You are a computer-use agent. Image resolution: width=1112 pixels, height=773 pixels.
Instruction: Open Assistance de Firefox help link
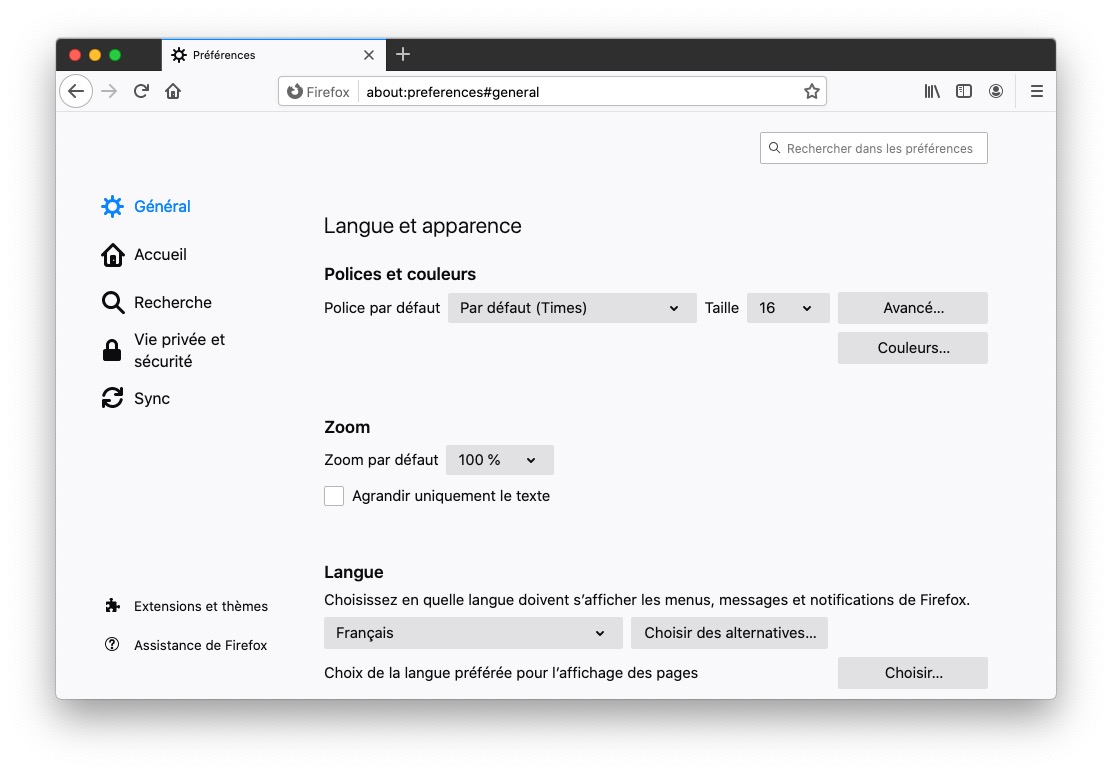[186, 645]
